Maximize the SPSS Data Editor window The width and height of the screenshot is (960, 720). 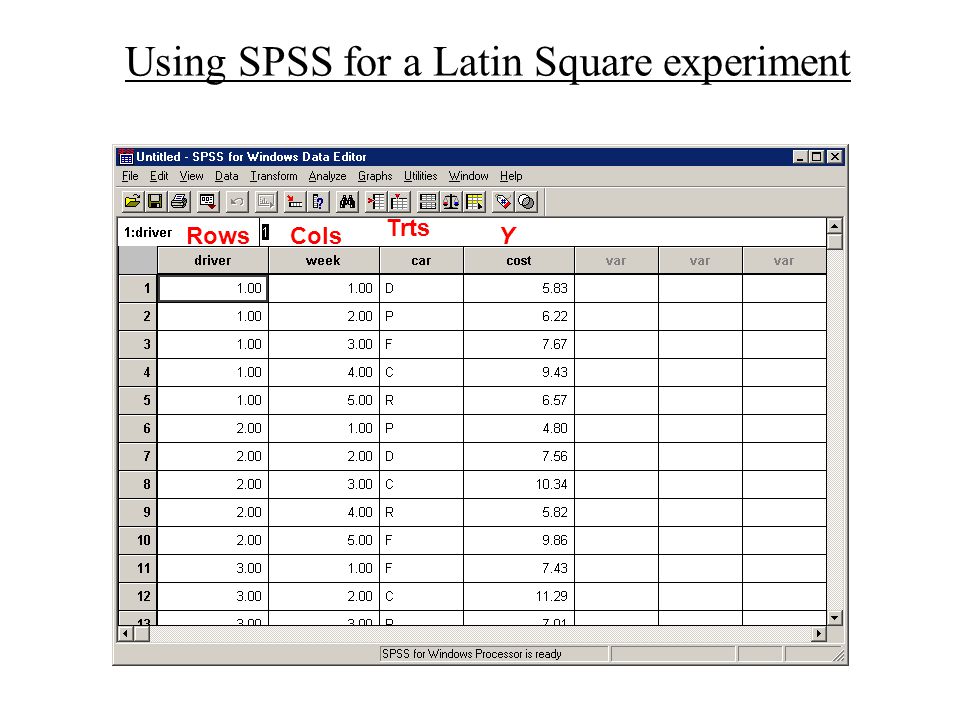point(816,157)
